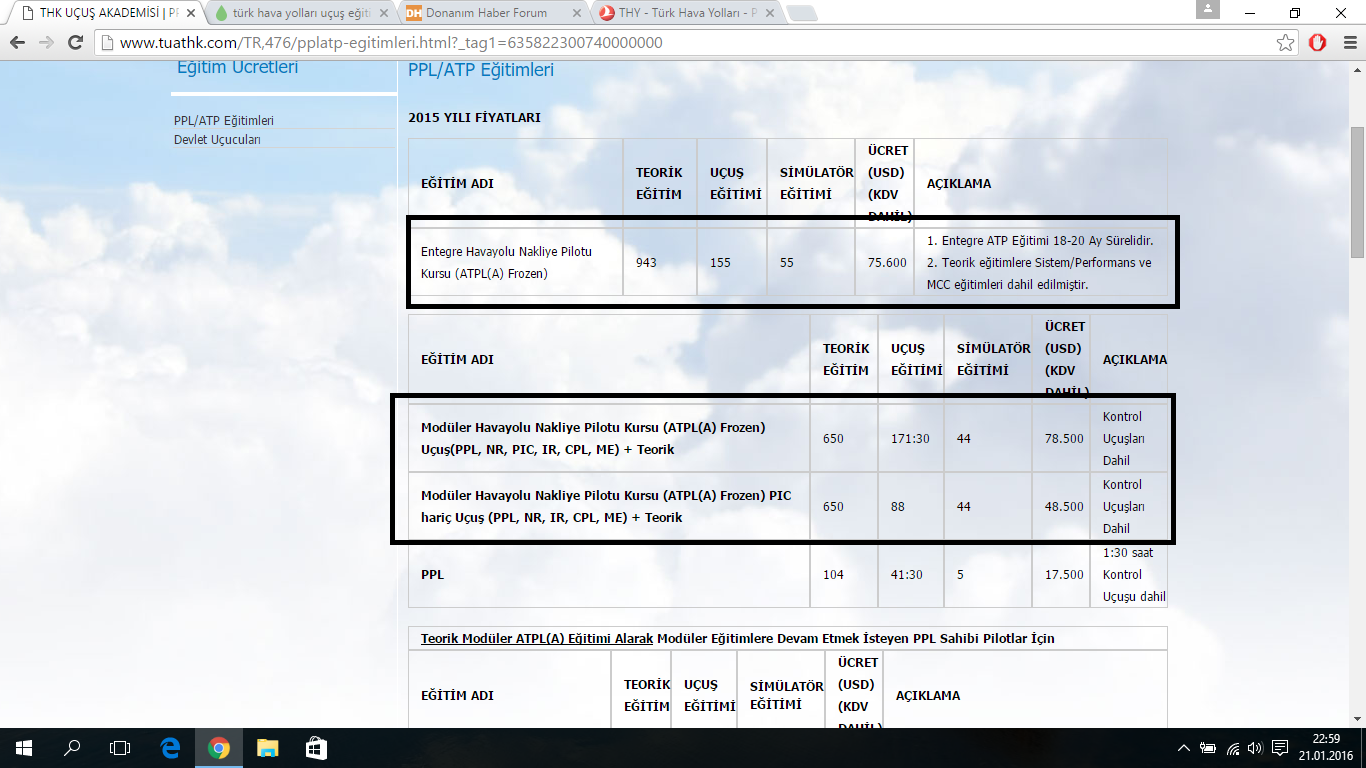1366x768 pixels.
Task: Click the Teorik Modüler ATPL(A) Eğitimi Alarak text
Action: 537,638
